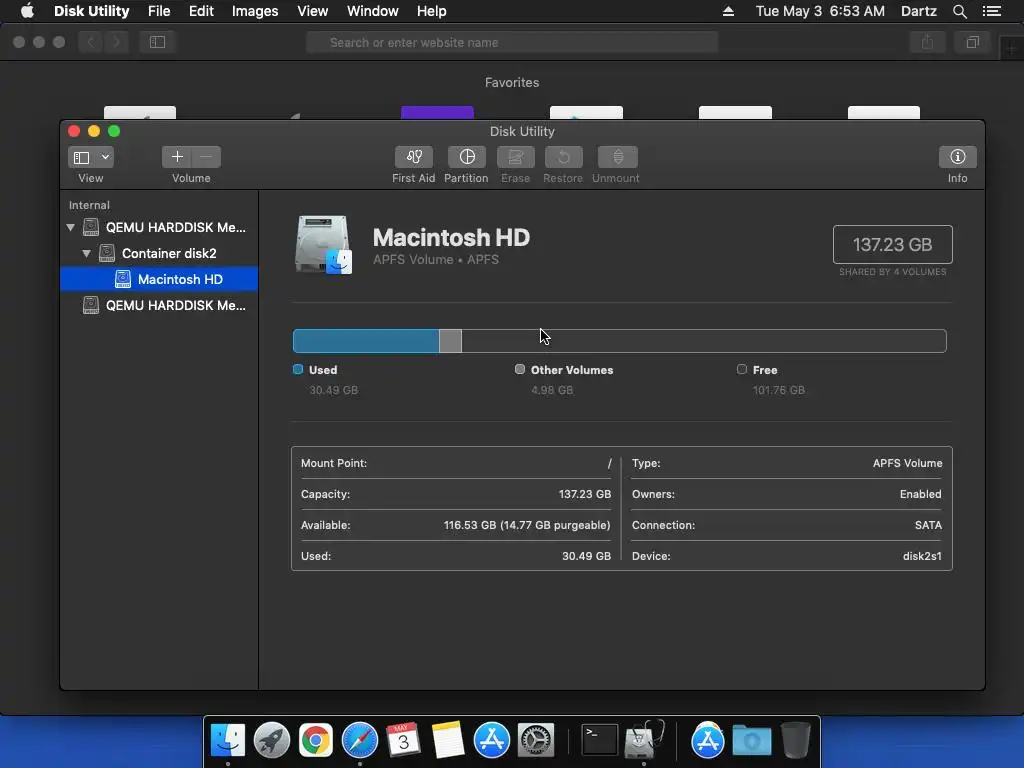Select Macintosh HD in the sidebar
The width and height of the screenshot is (1024, 768).
159,280
